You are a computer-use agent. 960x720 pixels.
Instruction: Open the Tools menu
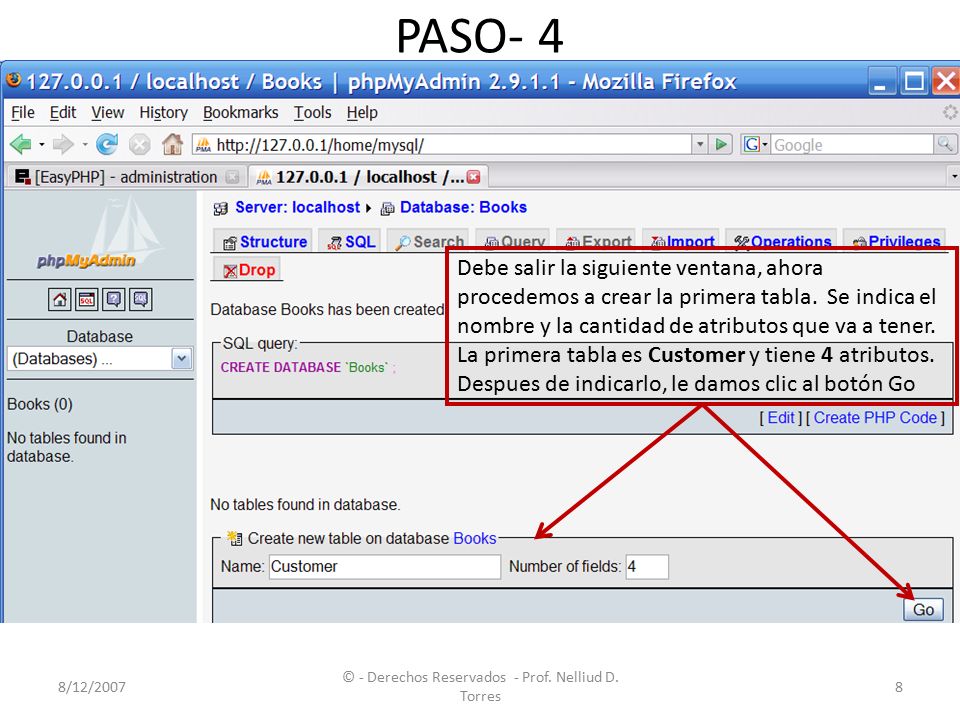pyautogui.click(x=312, y=113)
